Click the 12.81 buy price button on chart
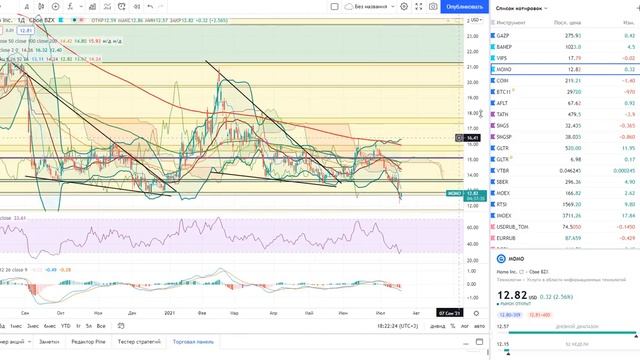Image resolution: width=640 pixels, height=360 pixels. point(26,31)
